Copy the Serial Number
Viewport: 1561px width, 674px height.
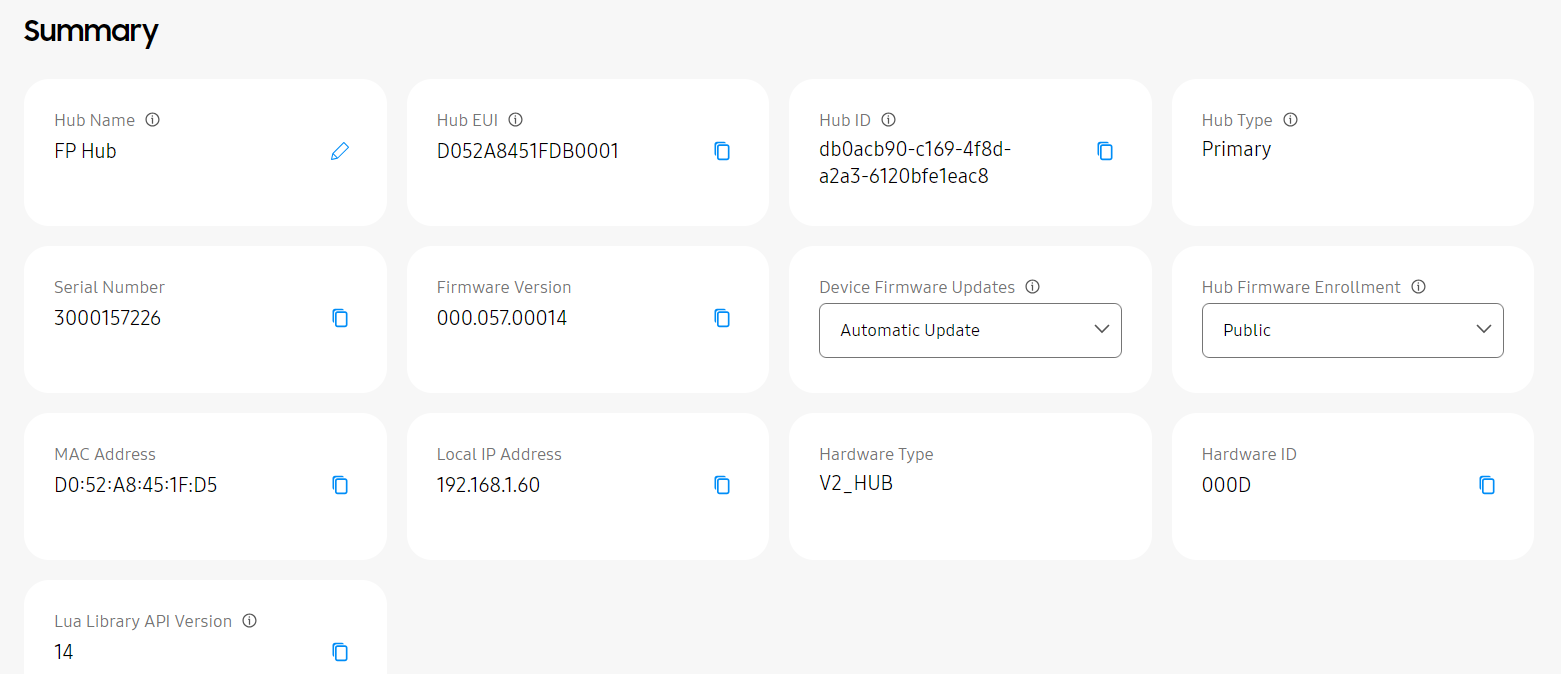pos(340,318)
